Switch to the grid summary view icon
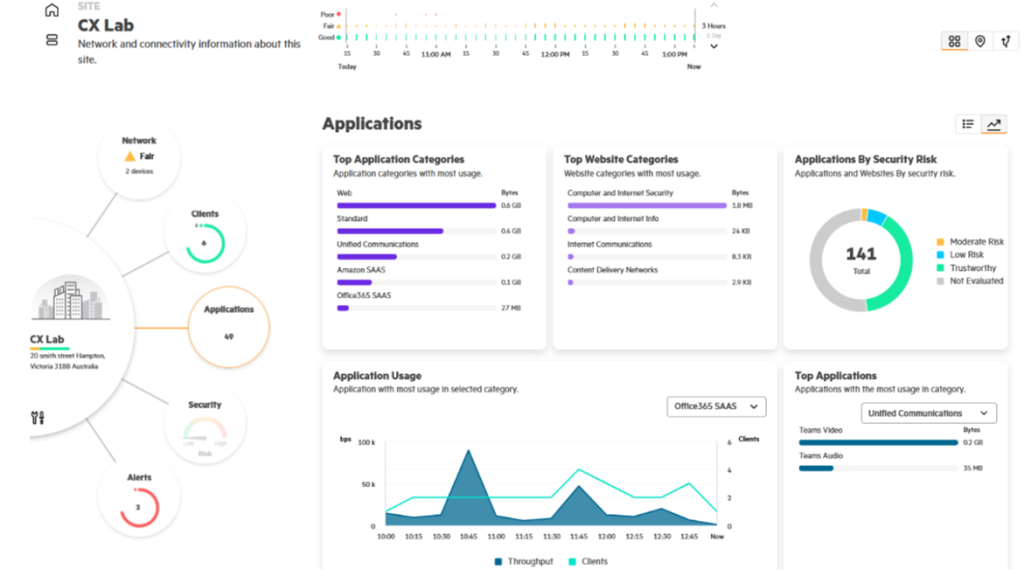This screenshot has width=1024, height=583. (954, 41)
